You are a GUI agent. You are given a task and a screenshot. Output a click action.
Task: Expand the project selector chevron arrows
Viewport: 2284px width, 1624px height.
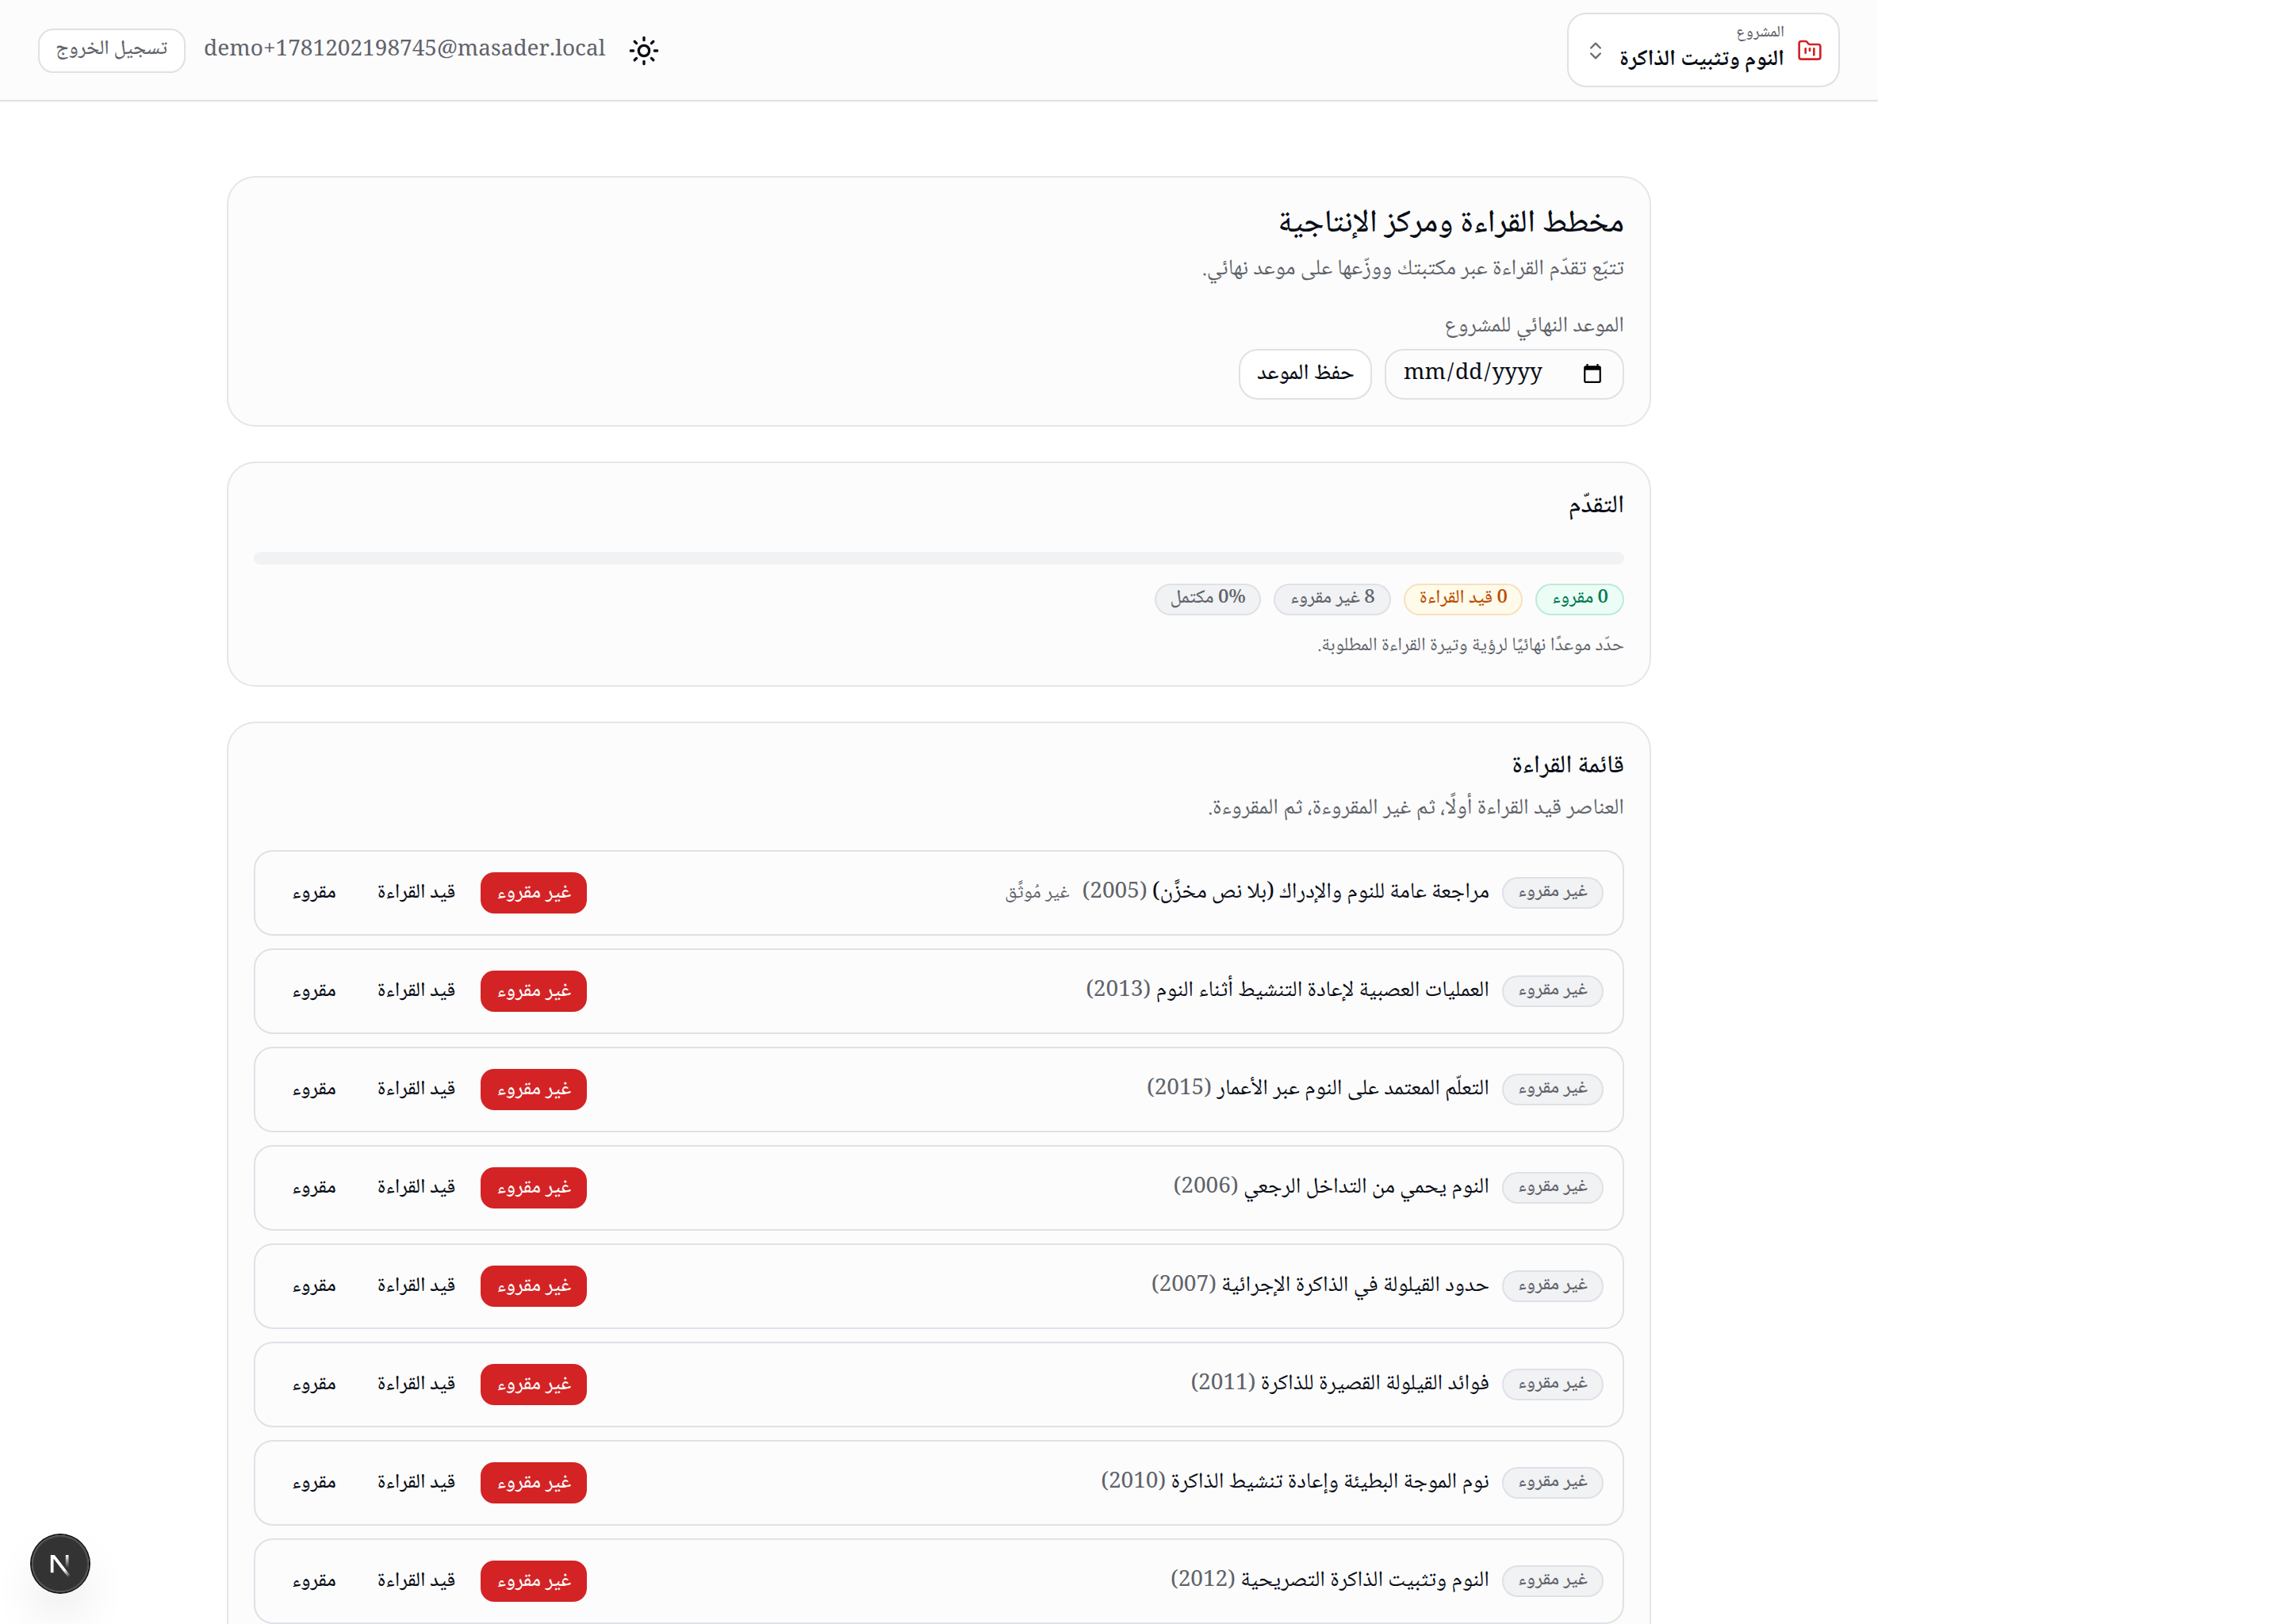[1595, 50]
